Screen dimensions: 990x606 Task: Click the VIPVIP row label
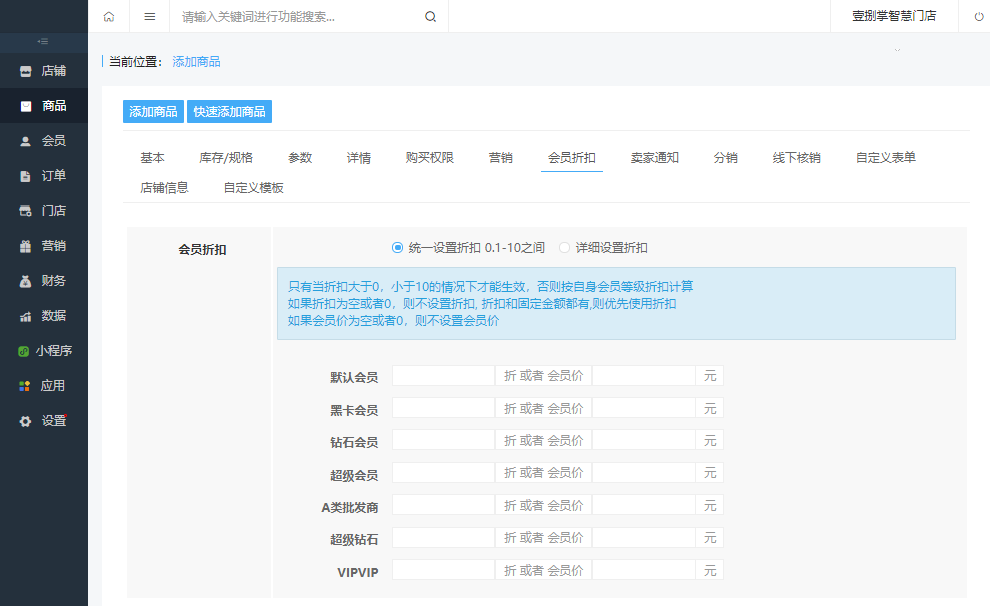tap(357, 573)
